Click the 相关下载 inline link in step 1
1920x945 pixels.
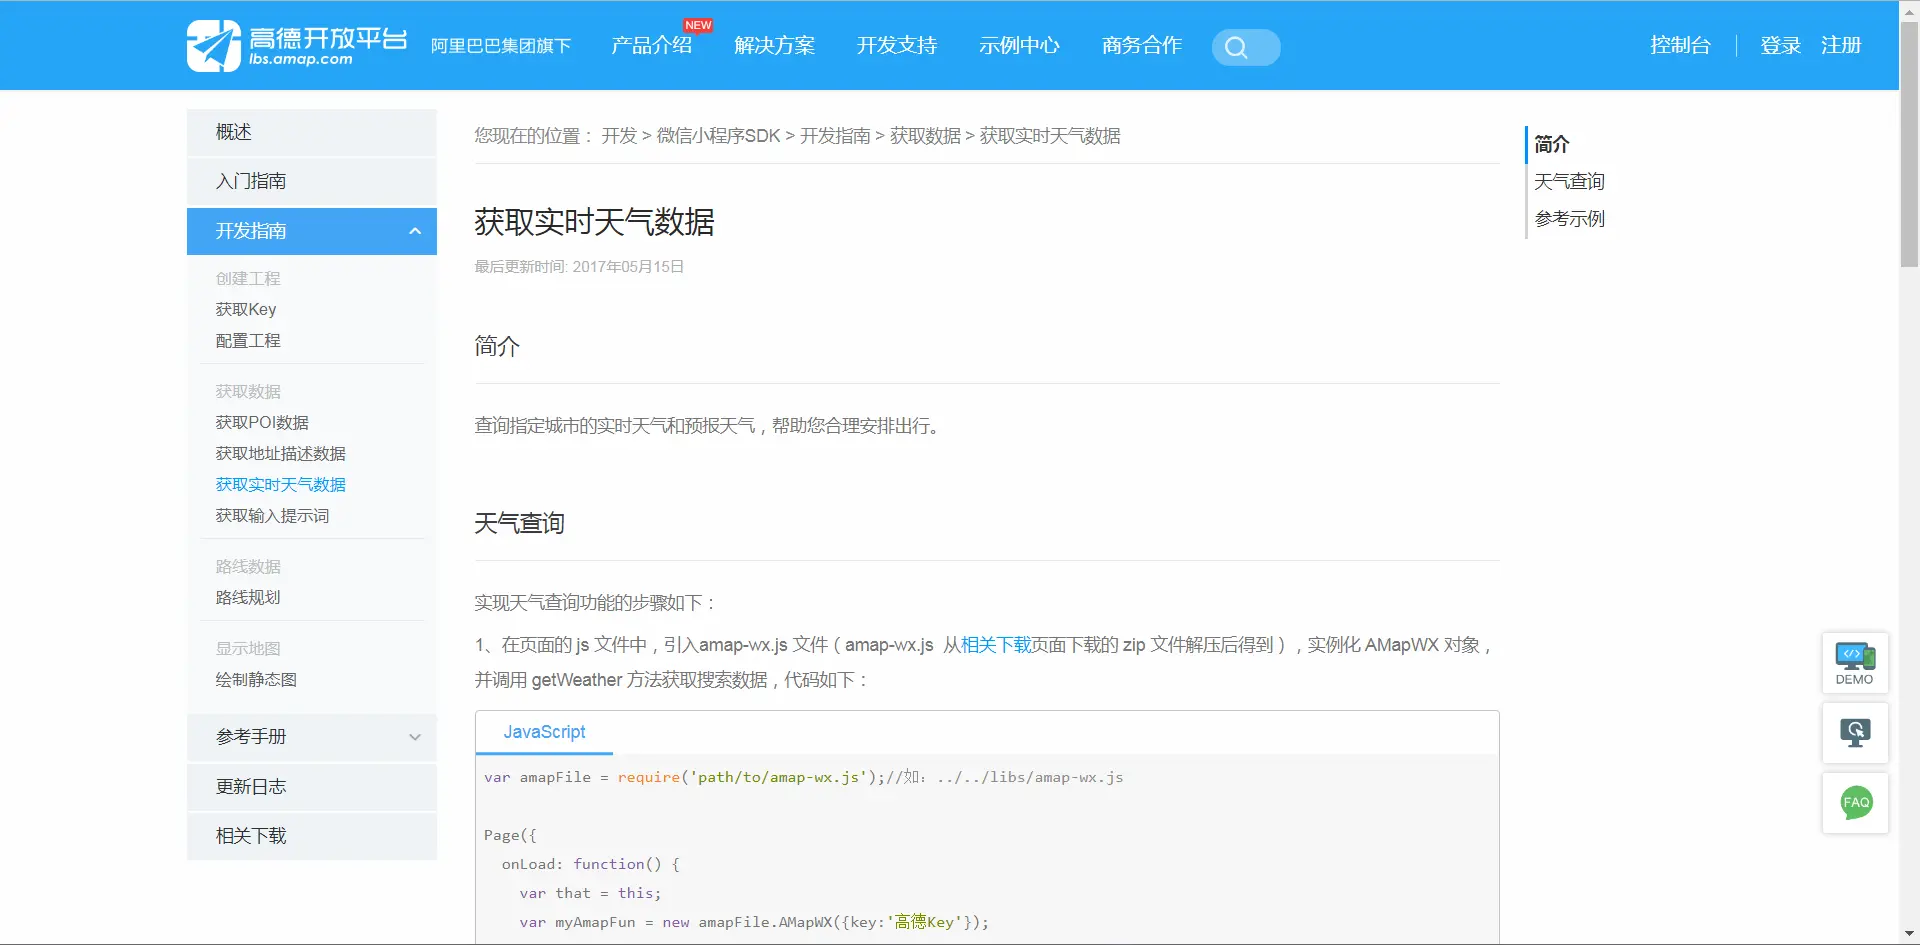click(x=996, y=645)
